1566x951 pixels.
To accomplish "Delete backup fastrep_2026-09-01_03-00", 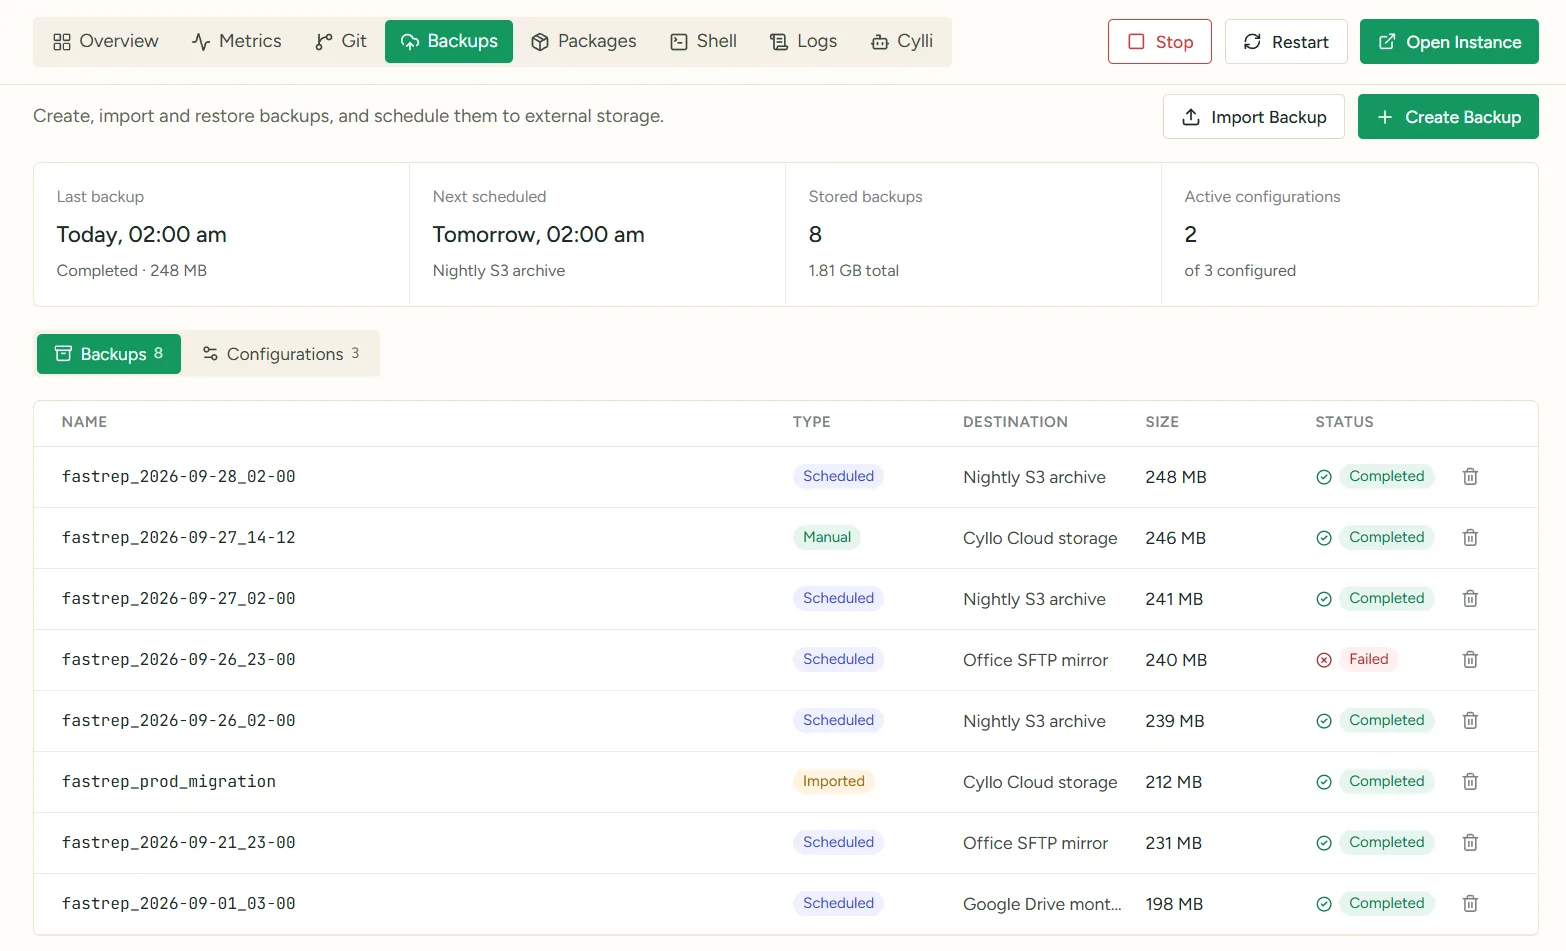I will [1470, 904].
